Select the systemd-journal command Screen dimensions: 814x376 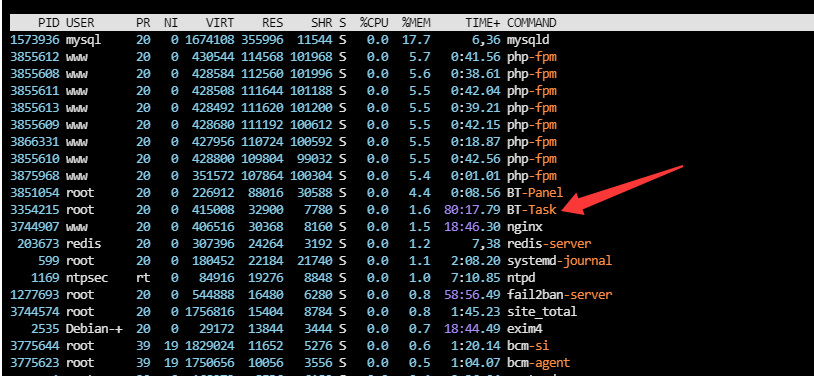click(x=560, y=261)
